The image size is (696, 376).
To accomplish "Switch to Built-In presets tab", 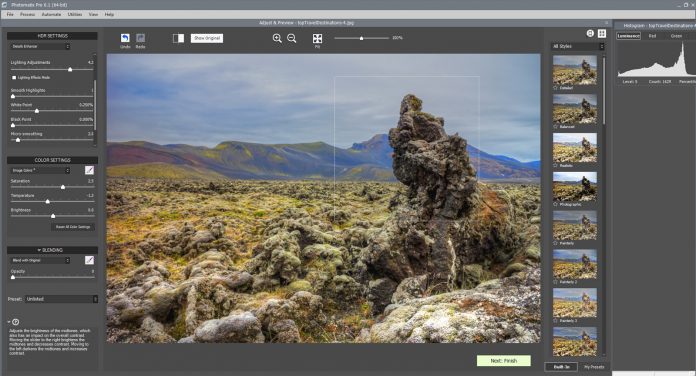I will [x=561, y=367].
